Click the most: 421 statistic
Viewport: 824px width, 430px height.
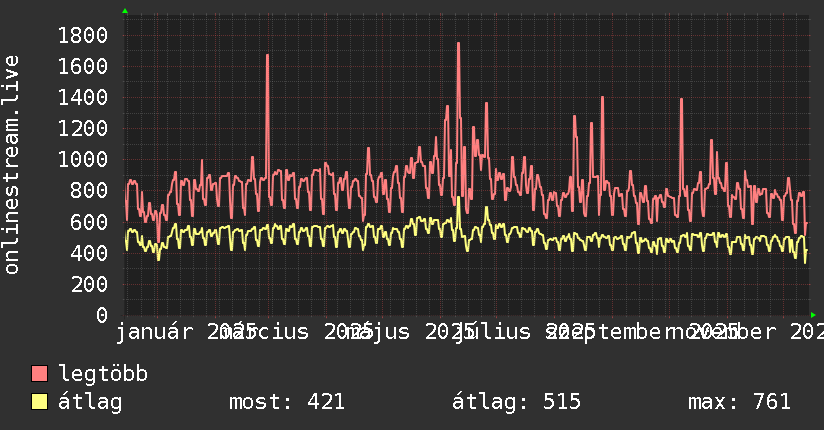[287, 402]
